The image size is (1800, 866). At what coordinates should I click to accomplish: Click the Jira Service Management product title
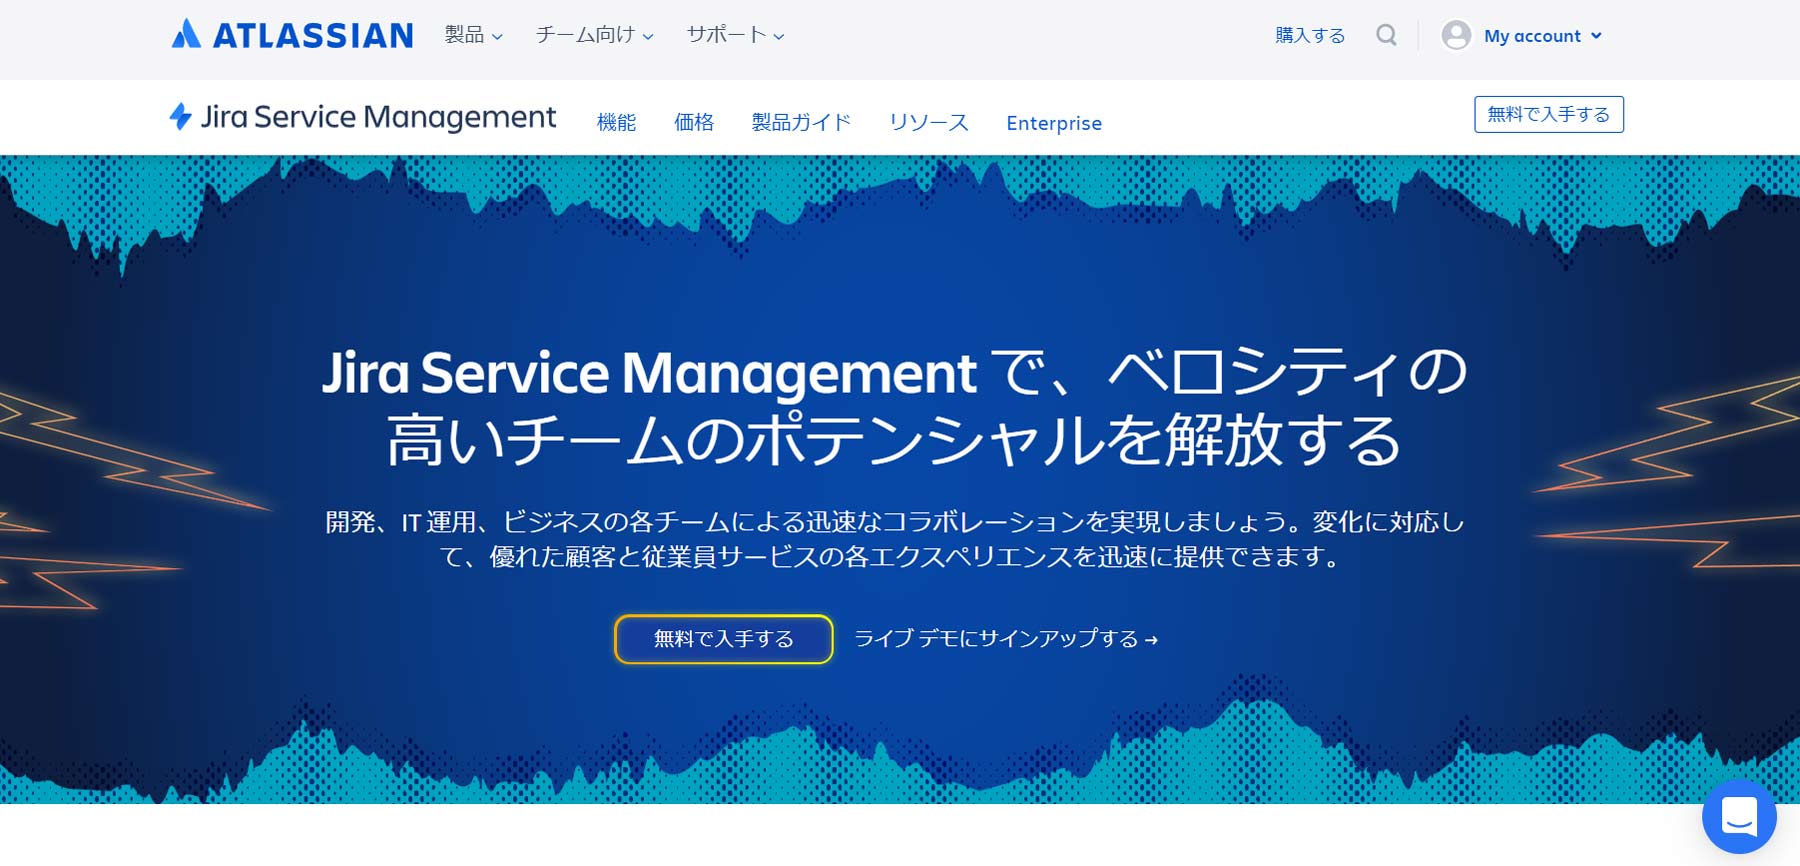click(x=378, y=117)
